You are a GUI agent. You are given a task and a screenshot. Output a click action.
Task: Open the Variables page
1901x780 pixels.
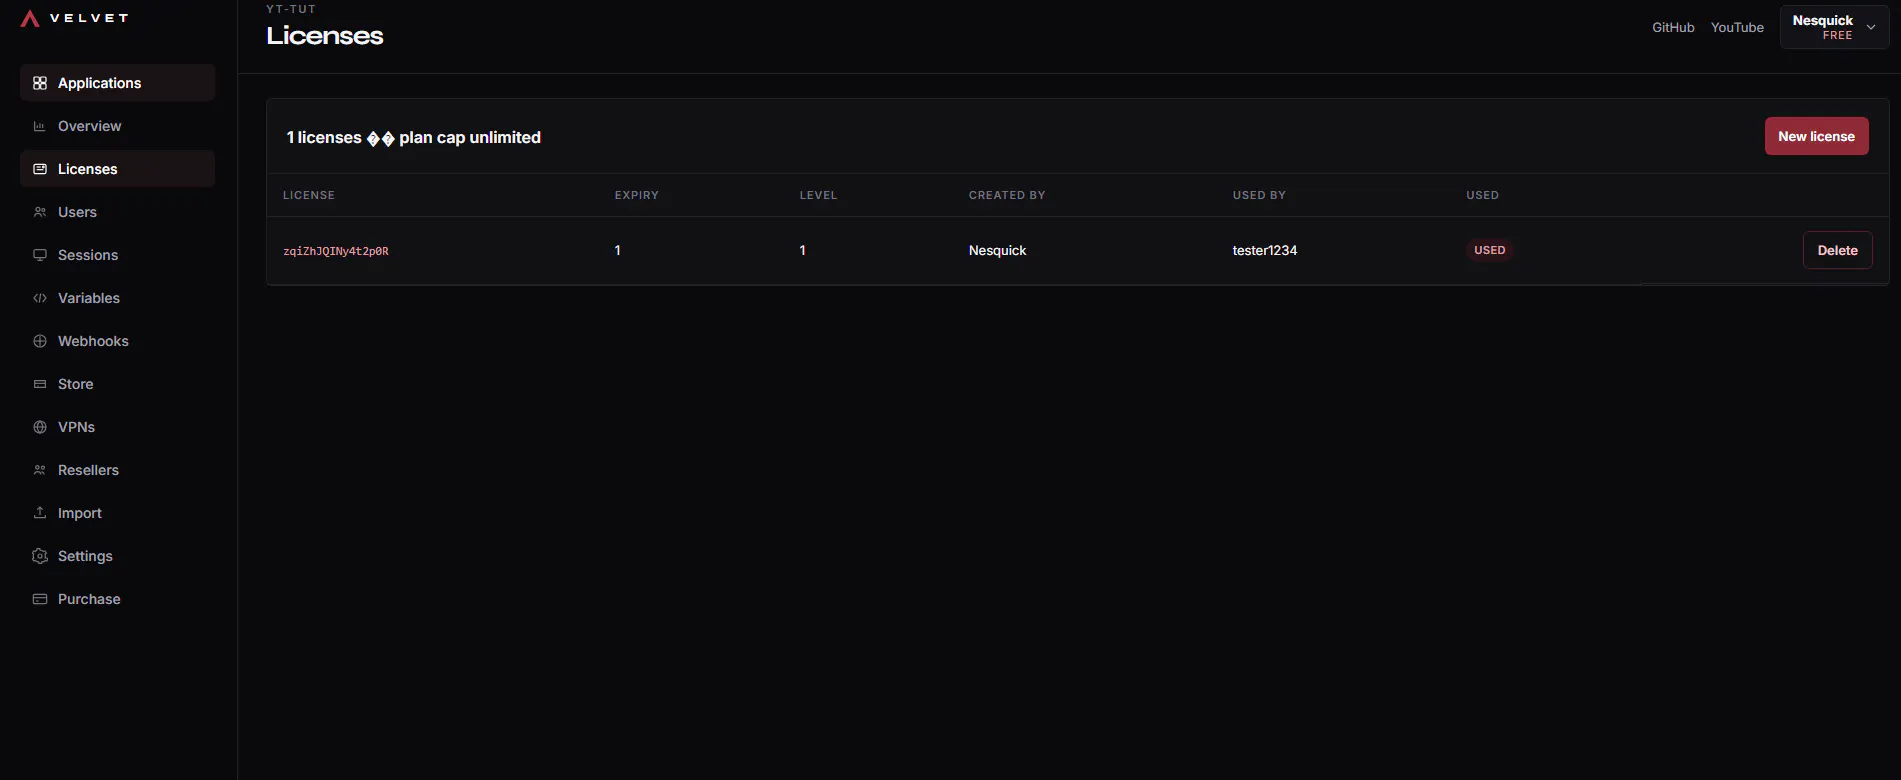coord(117,298)
